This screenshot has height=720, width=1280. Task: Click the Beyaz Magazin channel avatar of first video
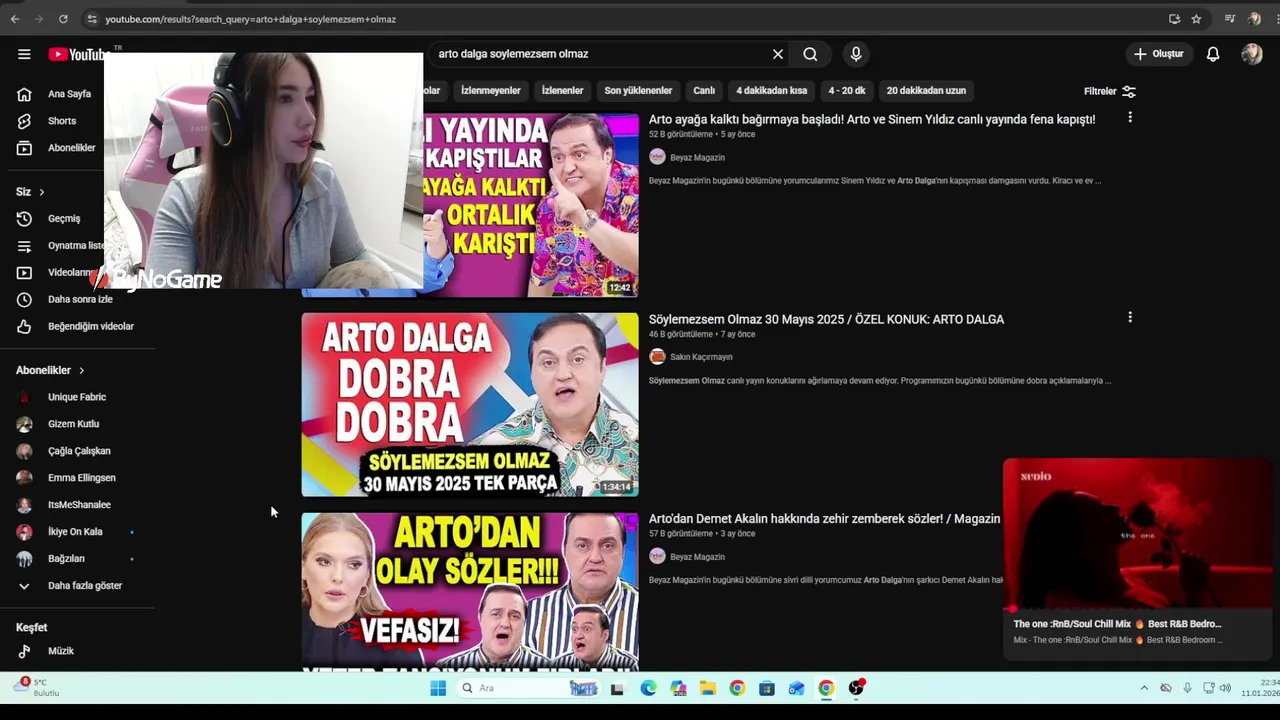click(x=657, y=157)
